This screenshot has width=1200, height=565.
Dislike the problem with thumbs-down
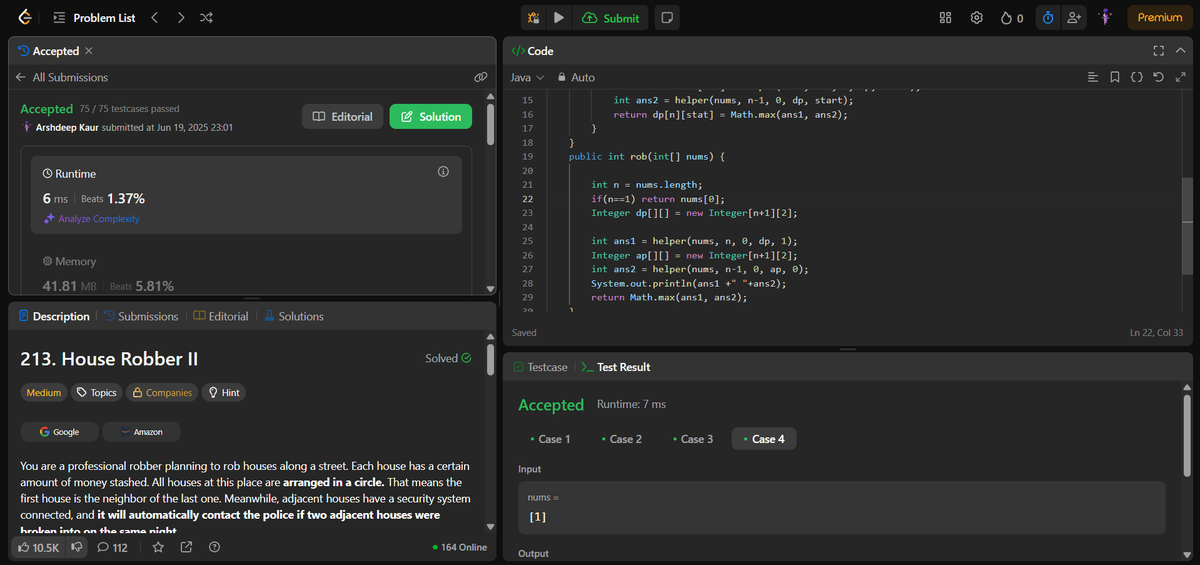pyautogui.click(x=76, y=547)
